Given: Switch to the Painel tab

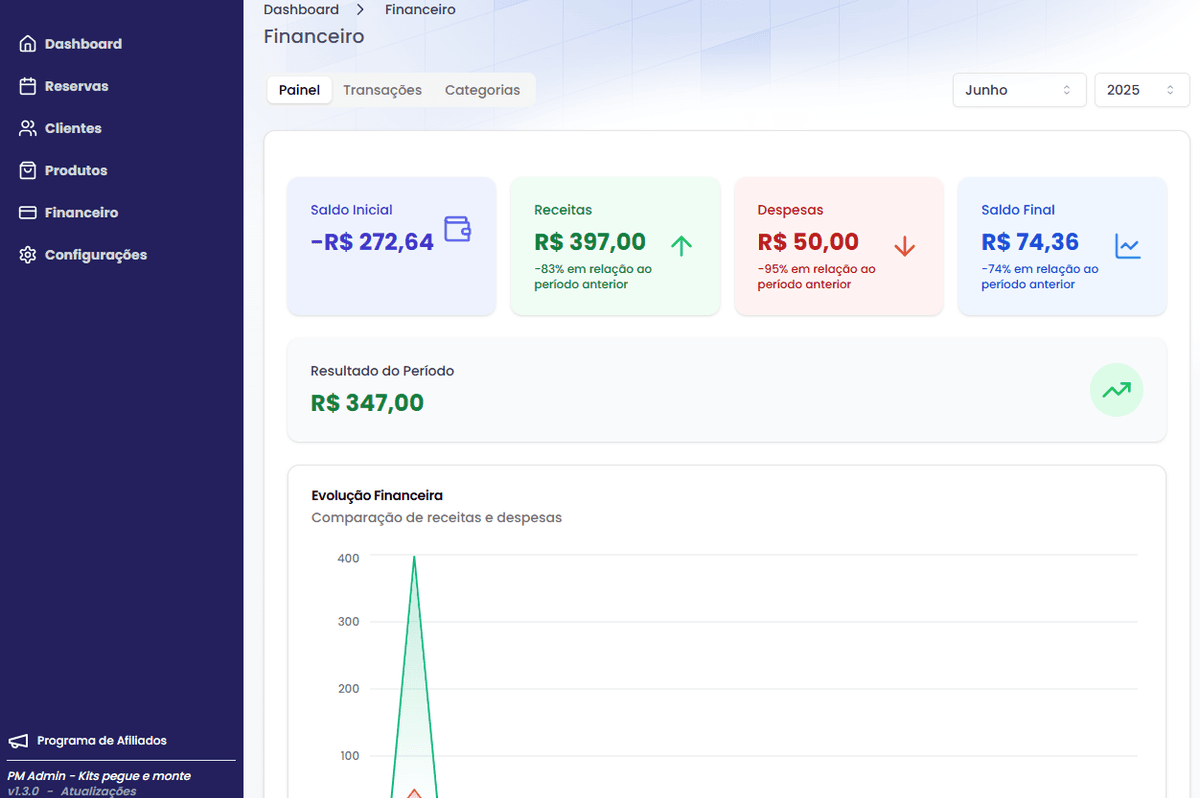Looking at the screenshot, I should pyautogui.click(x=299, y=90).
